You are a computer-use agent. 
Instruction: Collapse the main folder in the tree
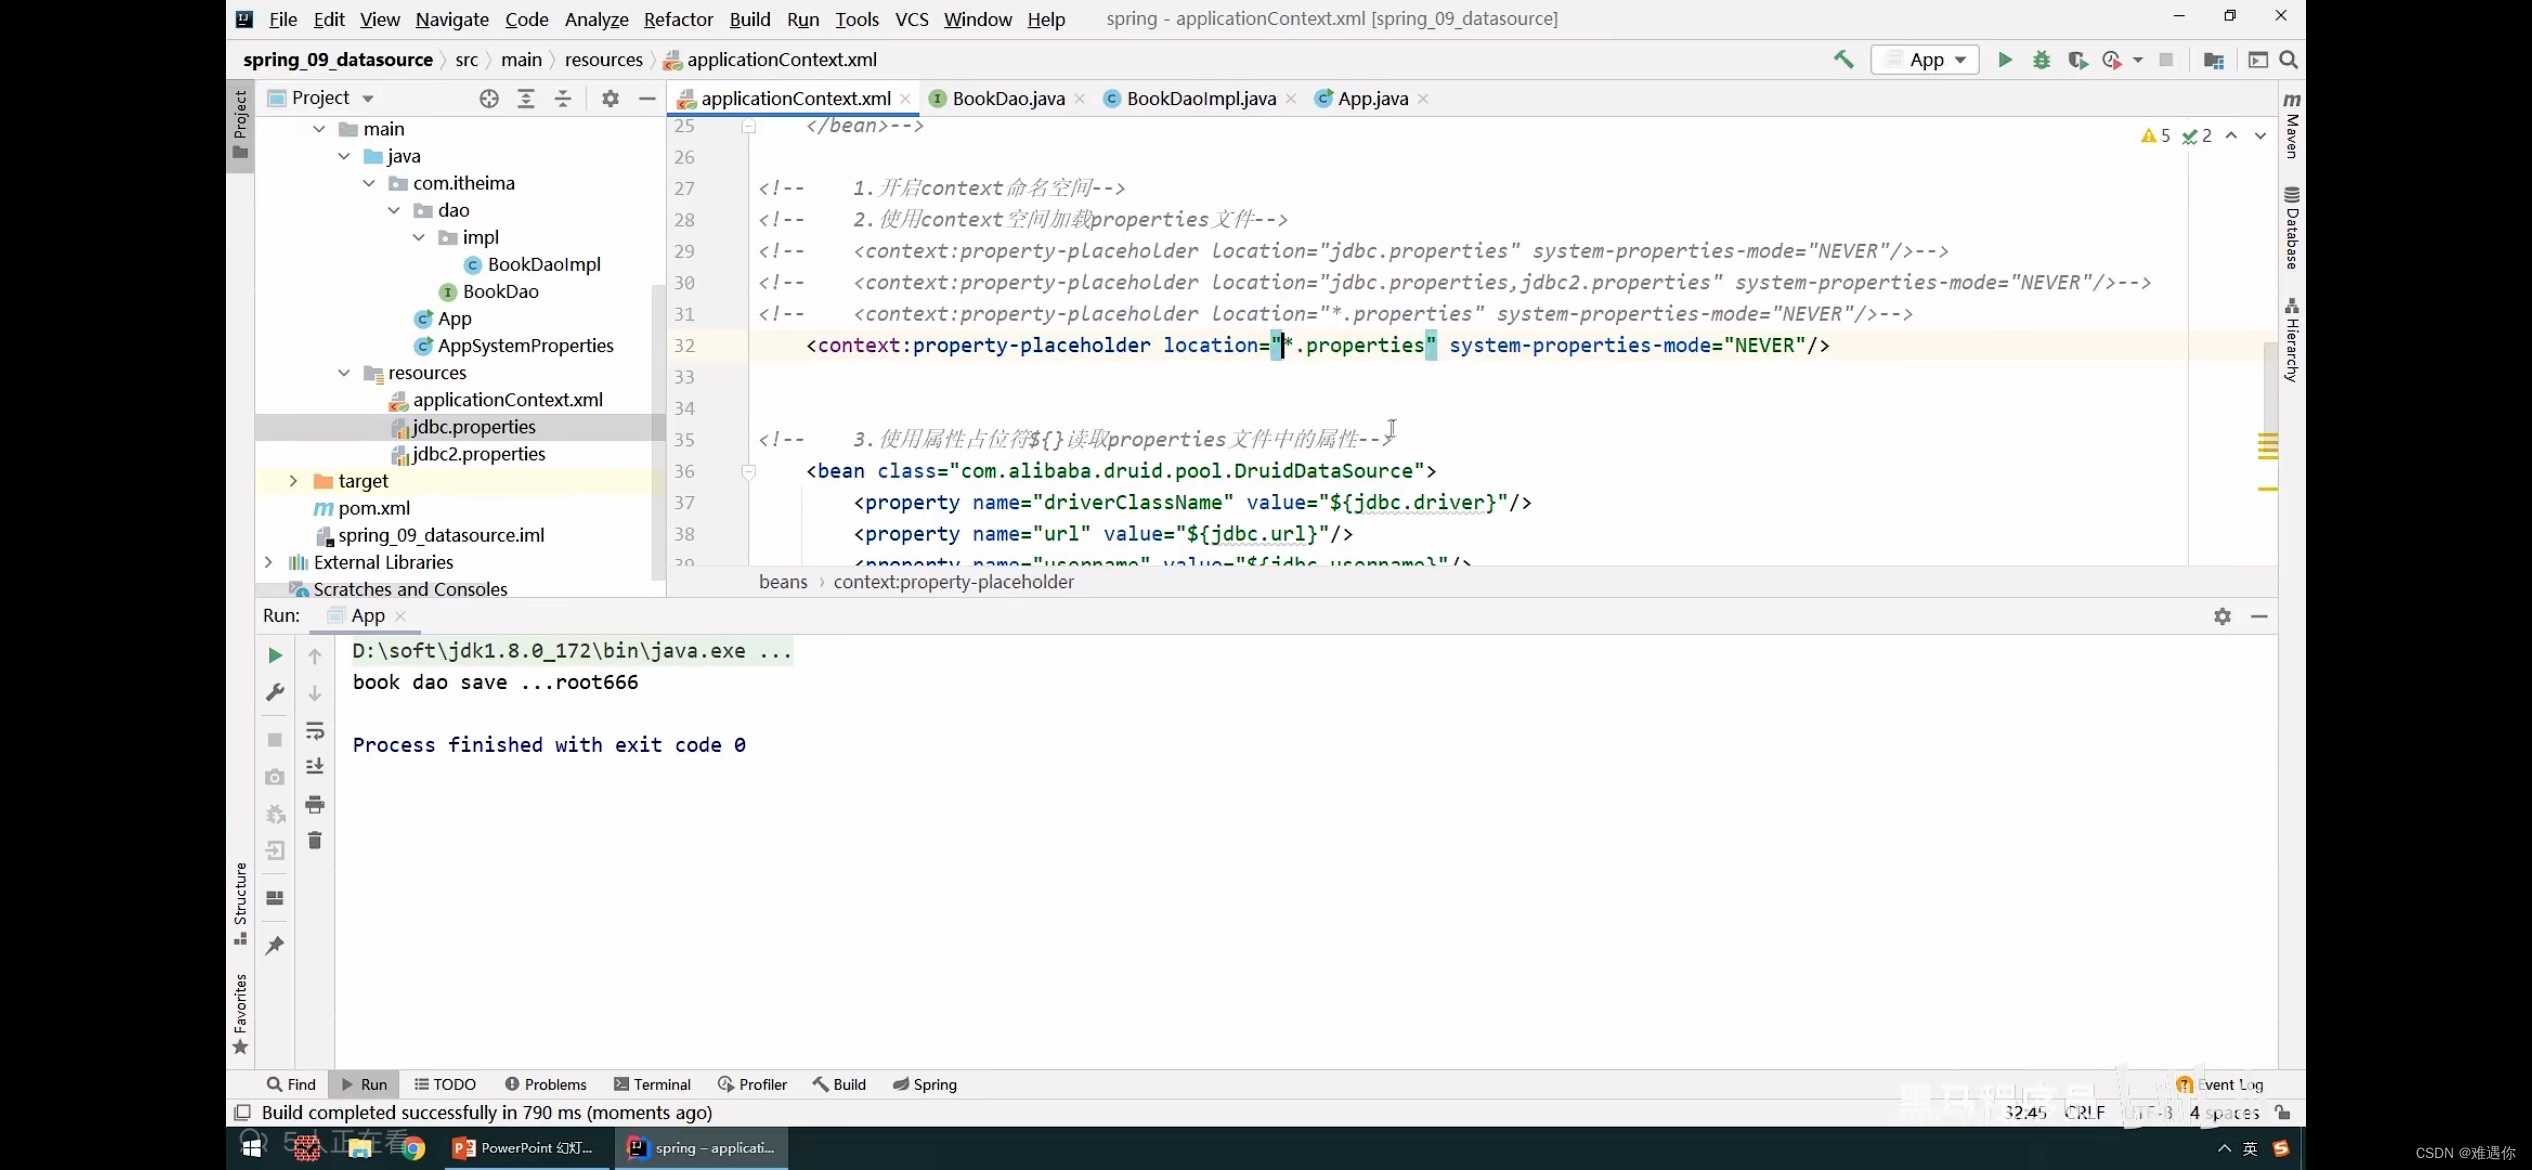(x=319, y=129)
